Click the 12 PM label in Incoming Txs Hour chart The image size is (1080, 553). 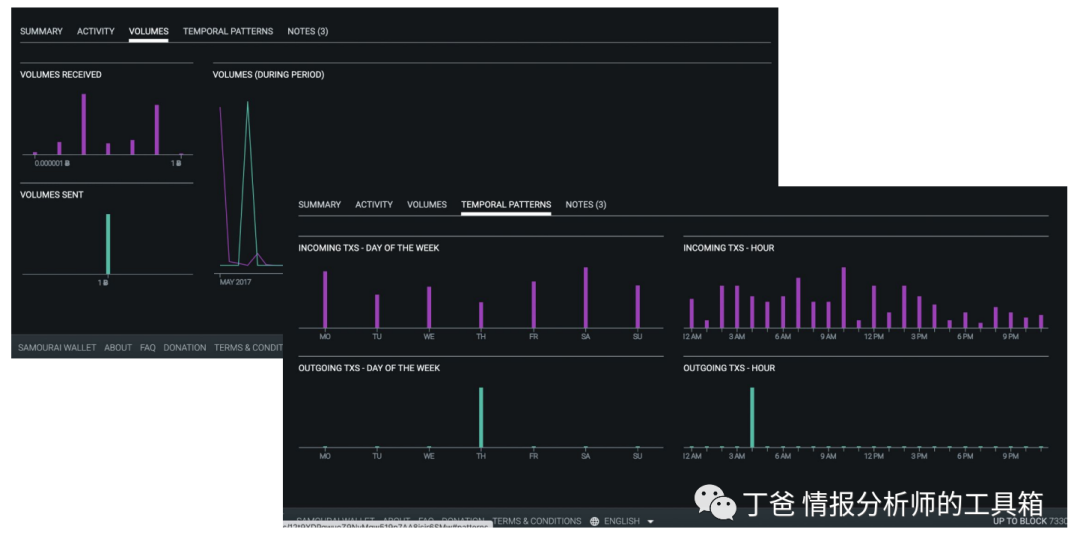(874, 337)
